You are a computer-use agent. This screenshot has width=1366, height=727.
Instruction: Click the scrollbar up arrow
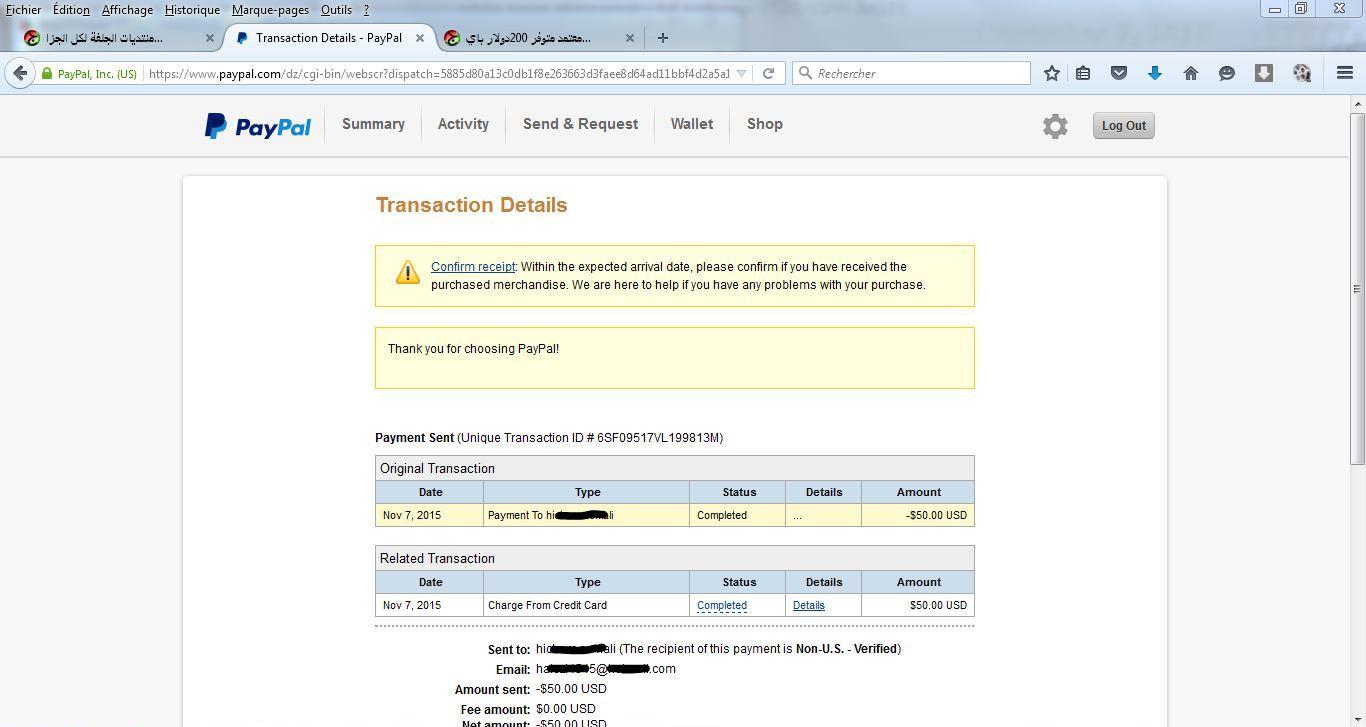tap(1357, 103)
